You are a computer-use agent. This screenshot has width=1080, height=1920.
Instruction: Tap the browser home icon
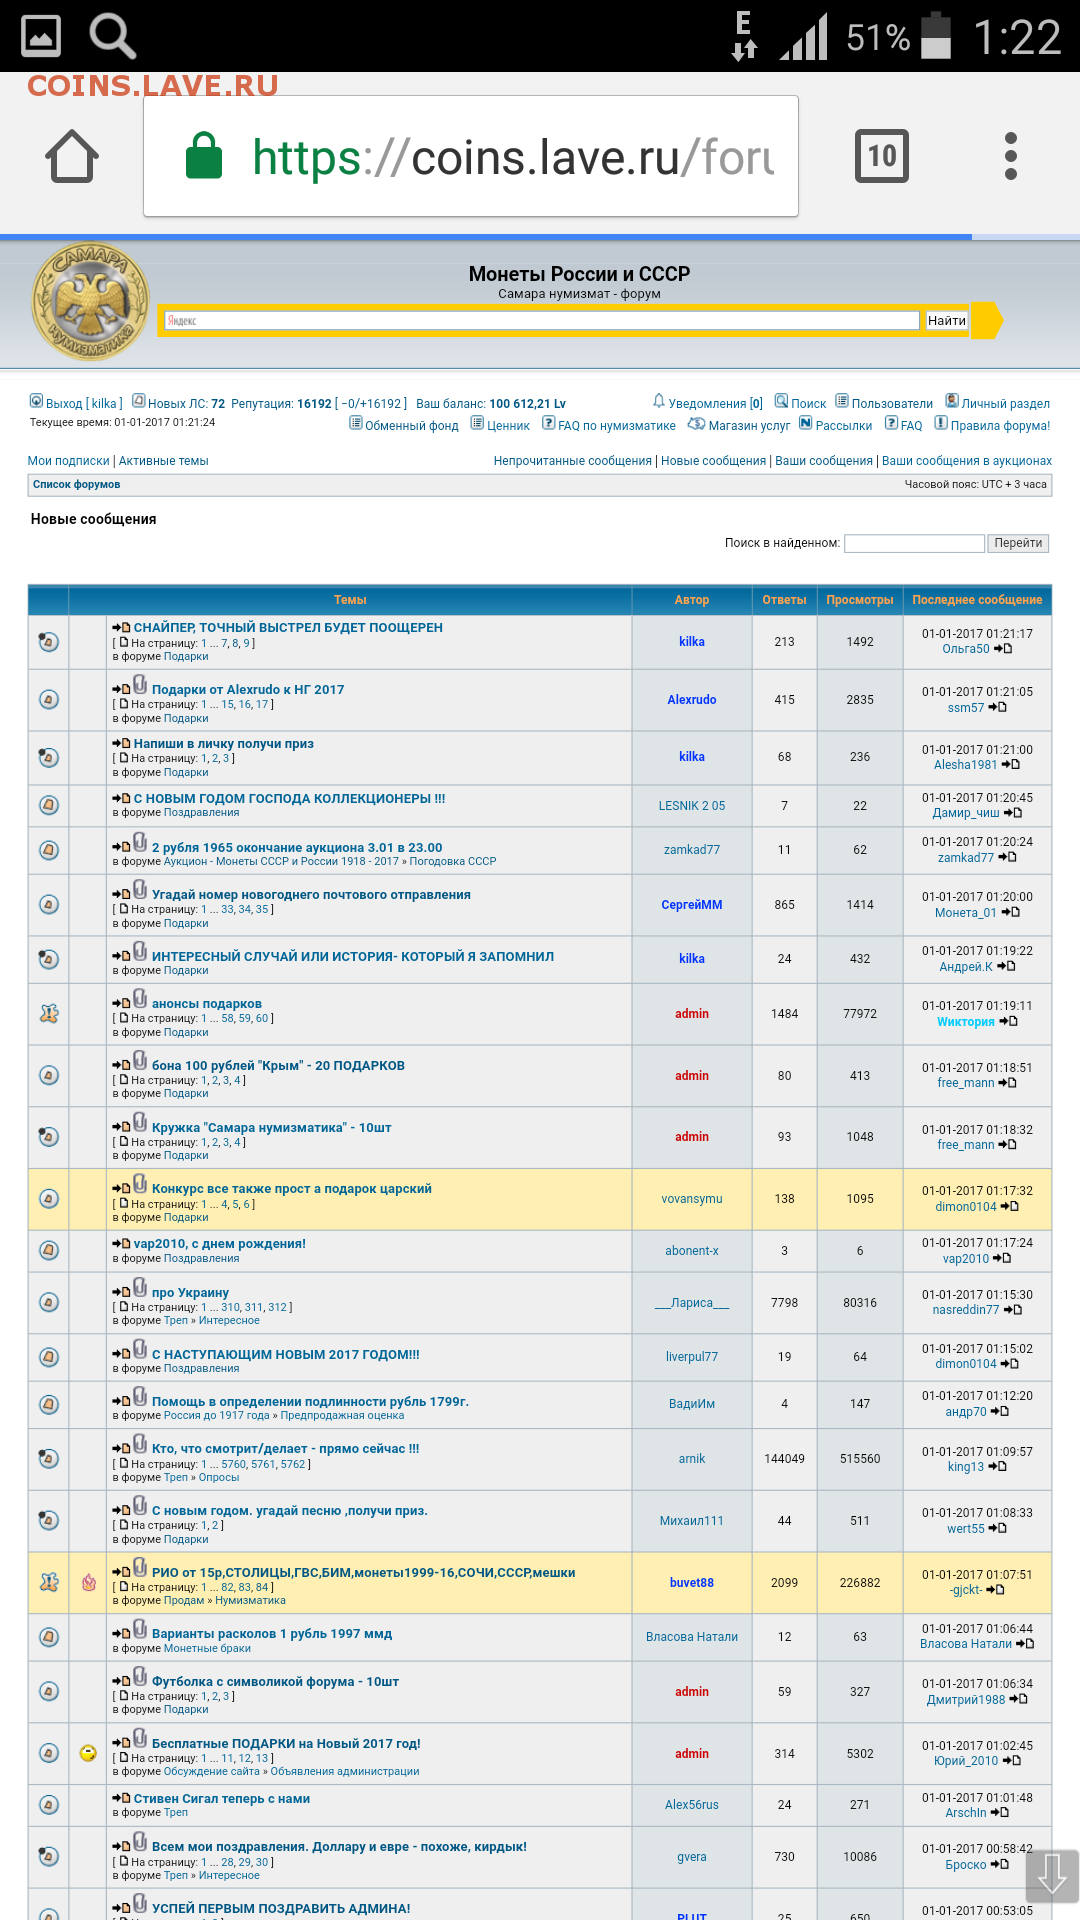(72, 156)
